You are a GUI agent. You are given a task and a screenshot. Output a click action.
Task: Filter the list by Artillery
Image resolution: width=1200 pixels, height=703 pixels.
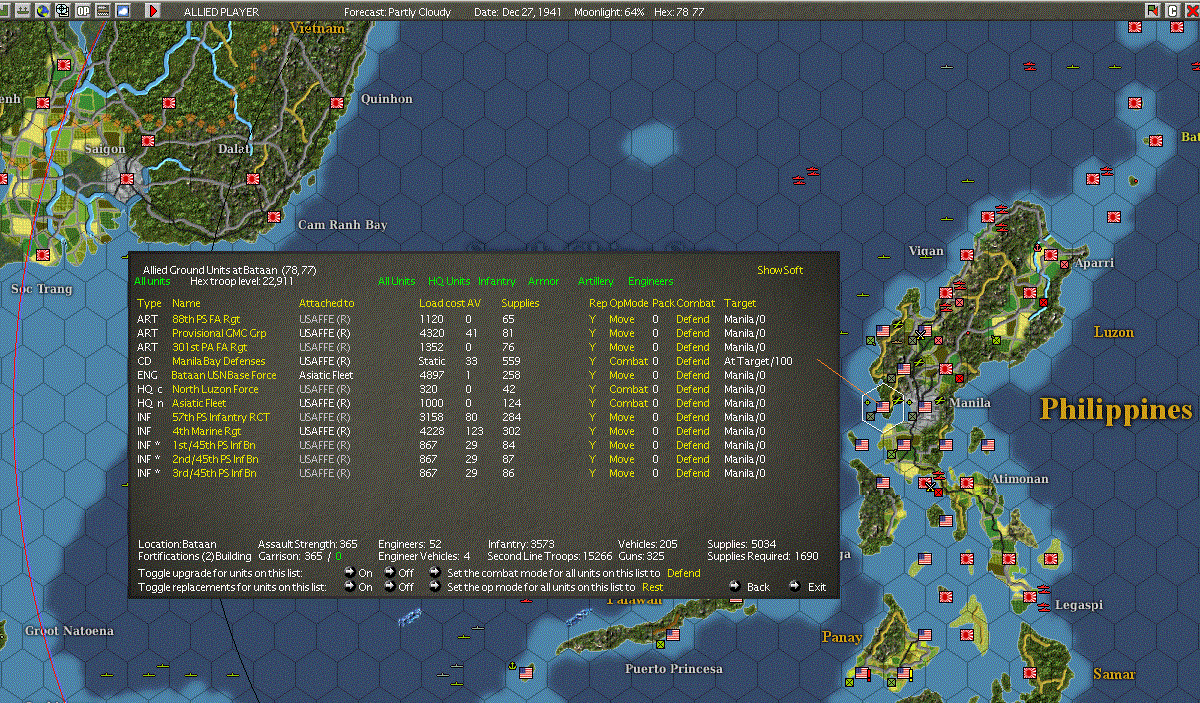click(596, 282)
